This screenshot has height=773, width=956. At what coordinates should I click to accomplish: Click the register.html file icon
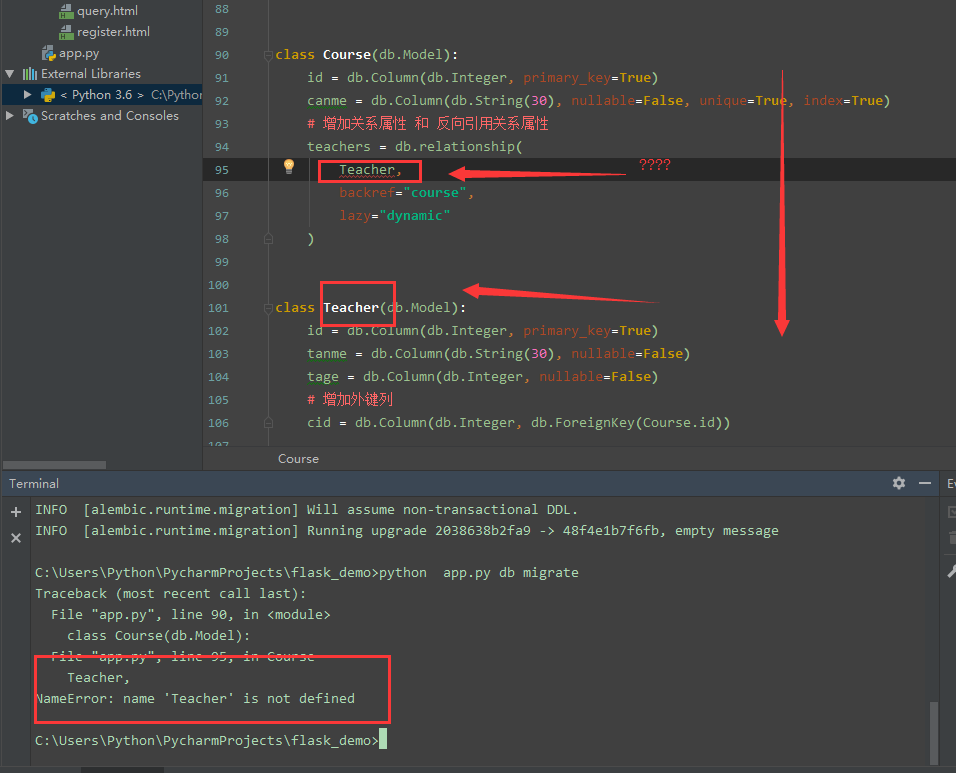66,32
